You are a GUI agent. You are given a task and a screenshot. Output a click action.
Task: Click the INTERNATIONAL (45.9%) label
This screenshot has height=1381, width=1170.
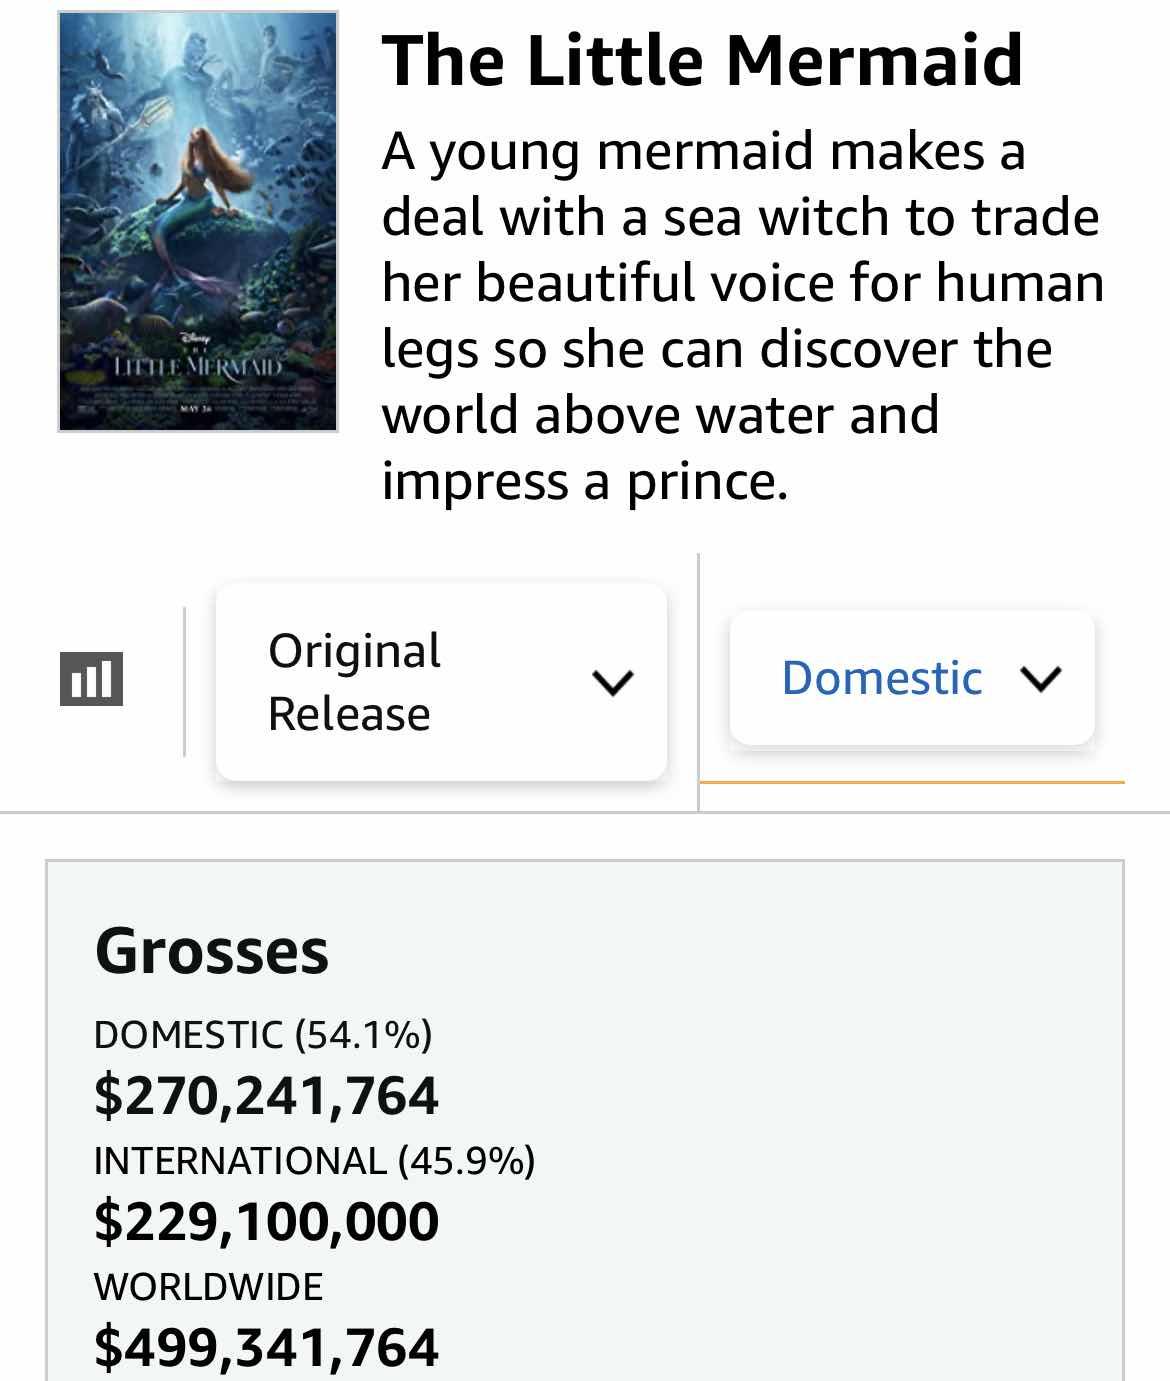[314, 1160]
